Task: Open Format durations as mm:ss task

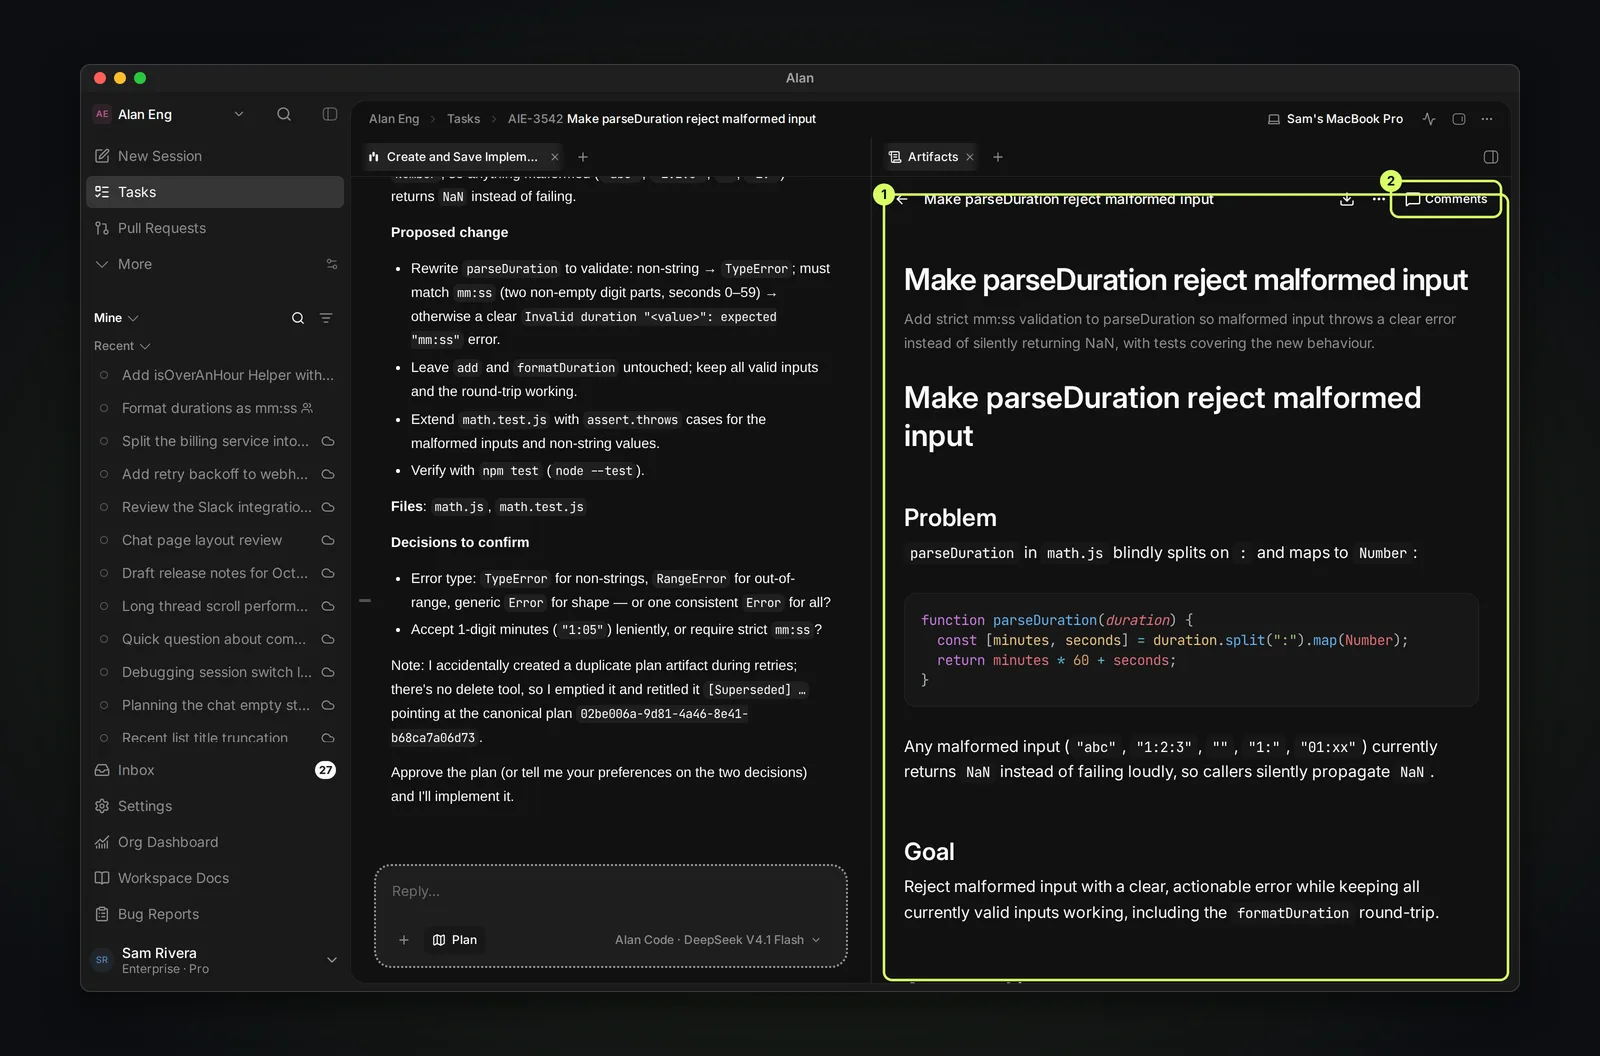Action: click(x=215, y=408)
